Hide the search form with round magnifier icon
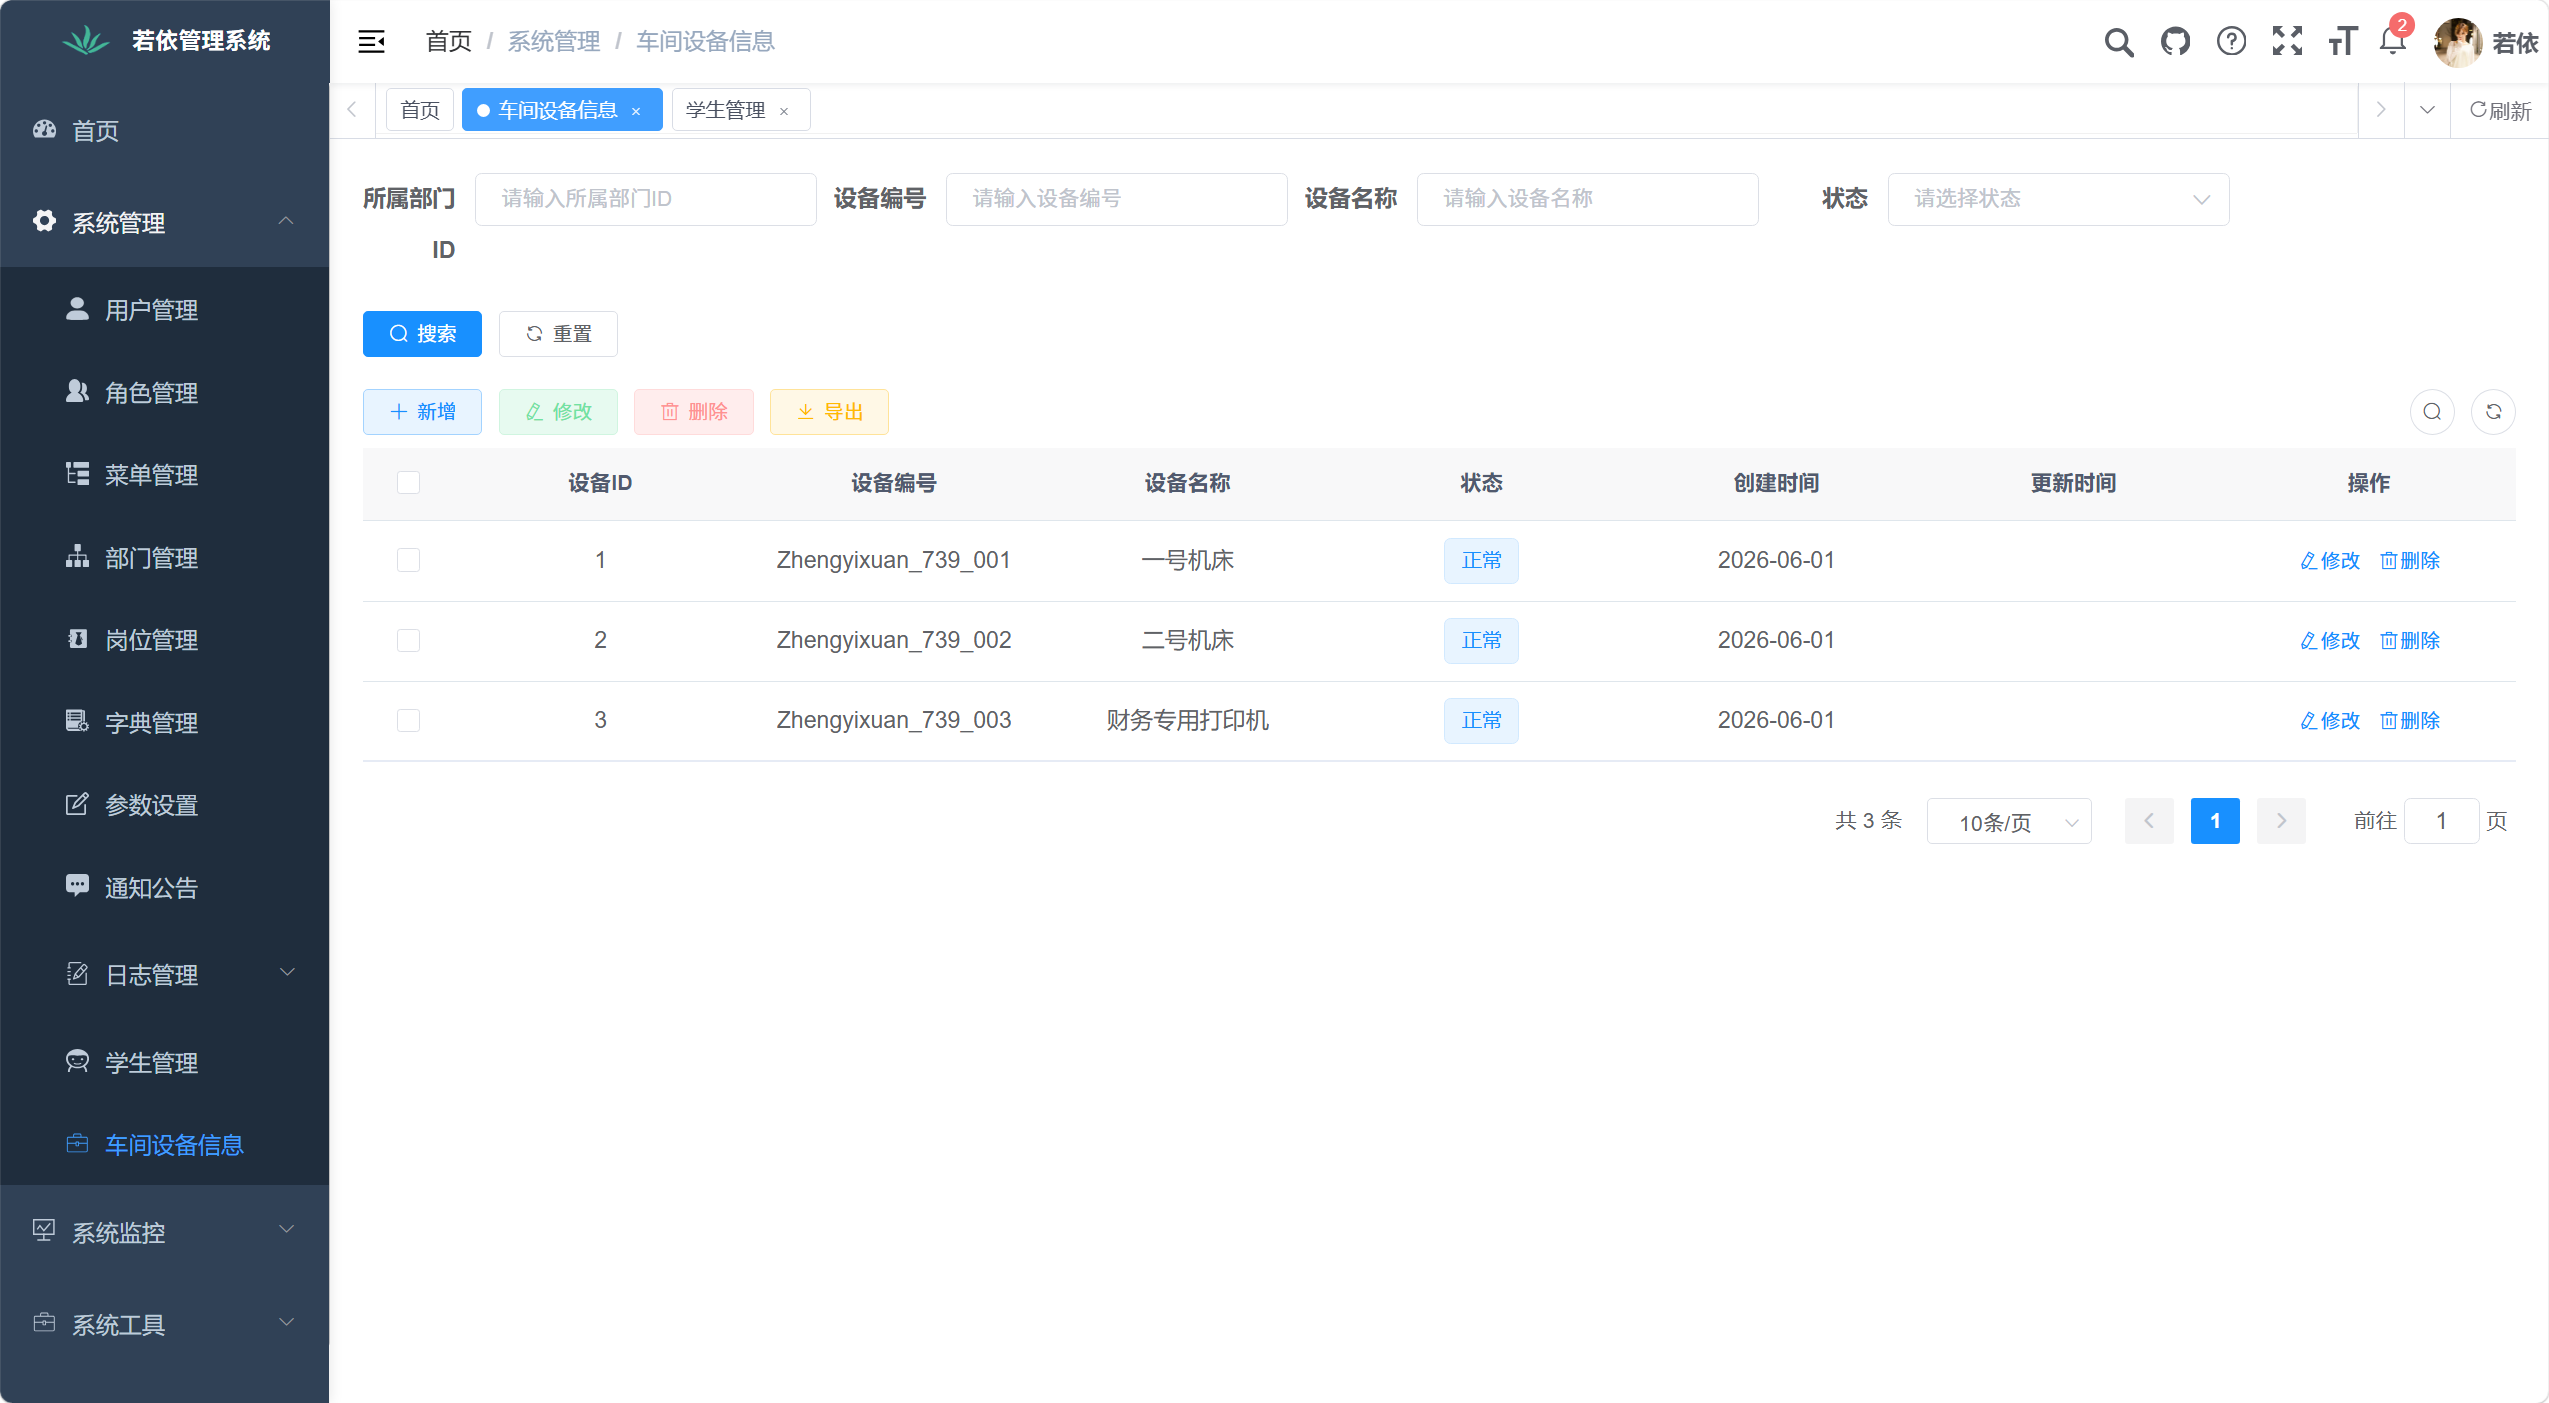This screenshot has height=1403, width=2549. point(2432,412)
